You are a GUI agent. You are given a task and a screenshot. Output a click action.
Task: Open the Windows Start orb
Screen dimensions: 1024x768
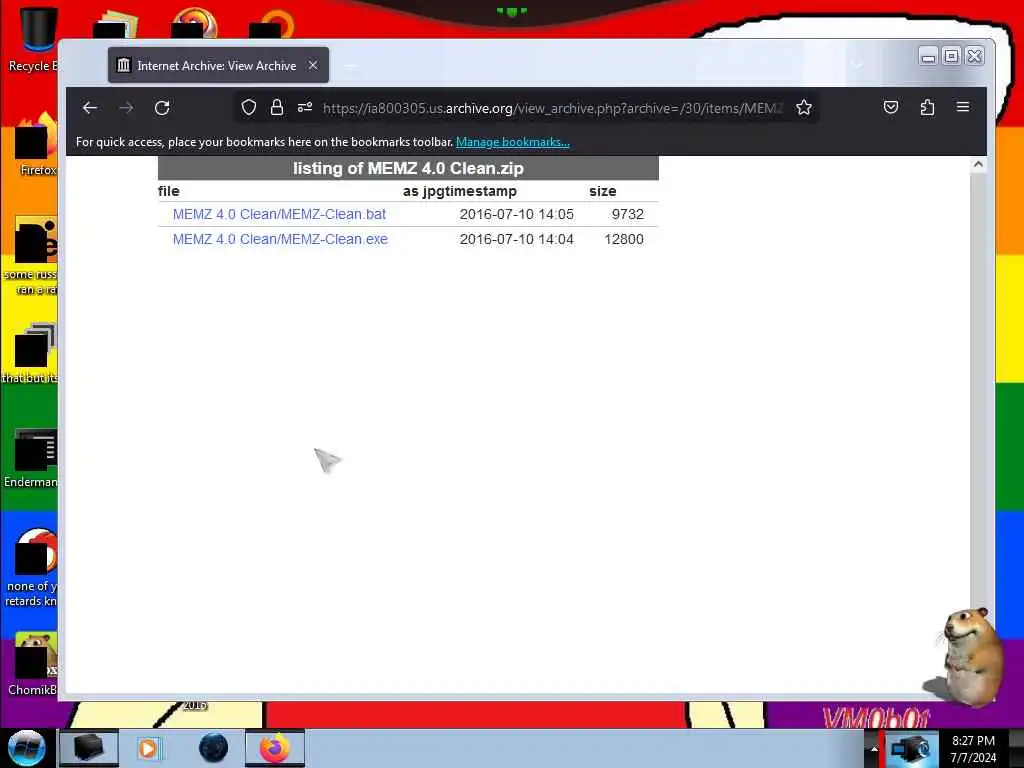coord(27,748)
